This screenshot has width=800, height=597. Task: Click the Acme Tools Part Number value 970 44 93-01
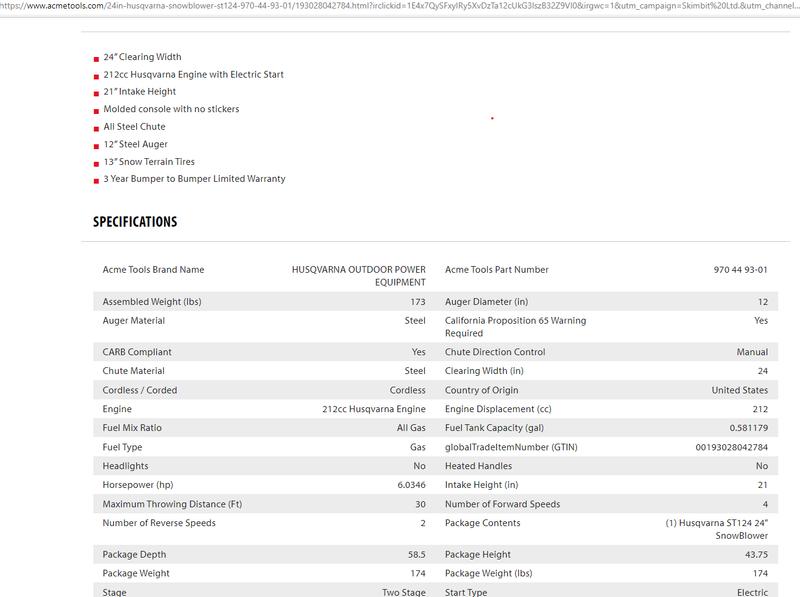740,270
